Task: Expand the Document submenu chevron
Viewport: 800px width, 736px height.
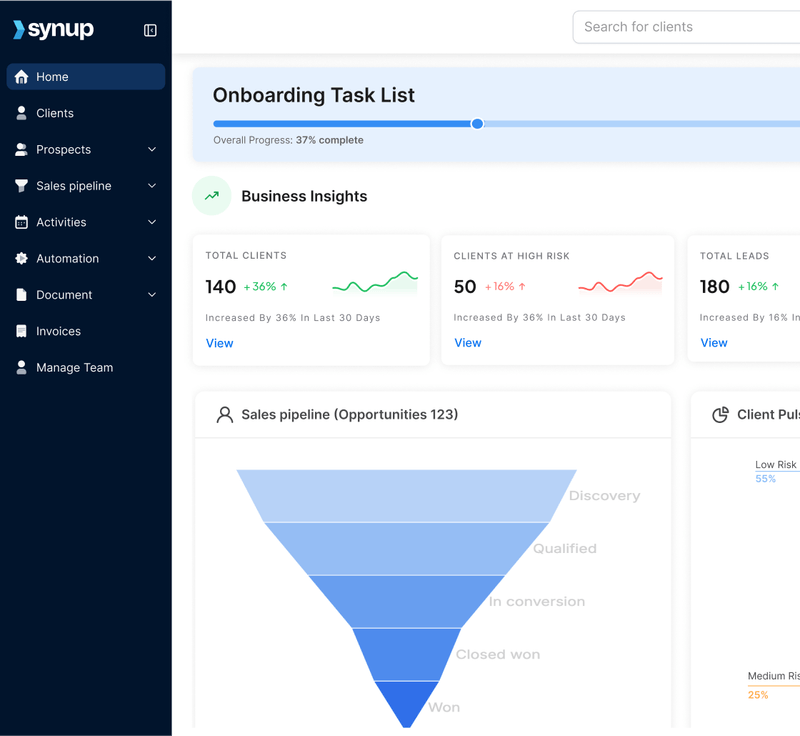Action: click(x=152, y=295)
